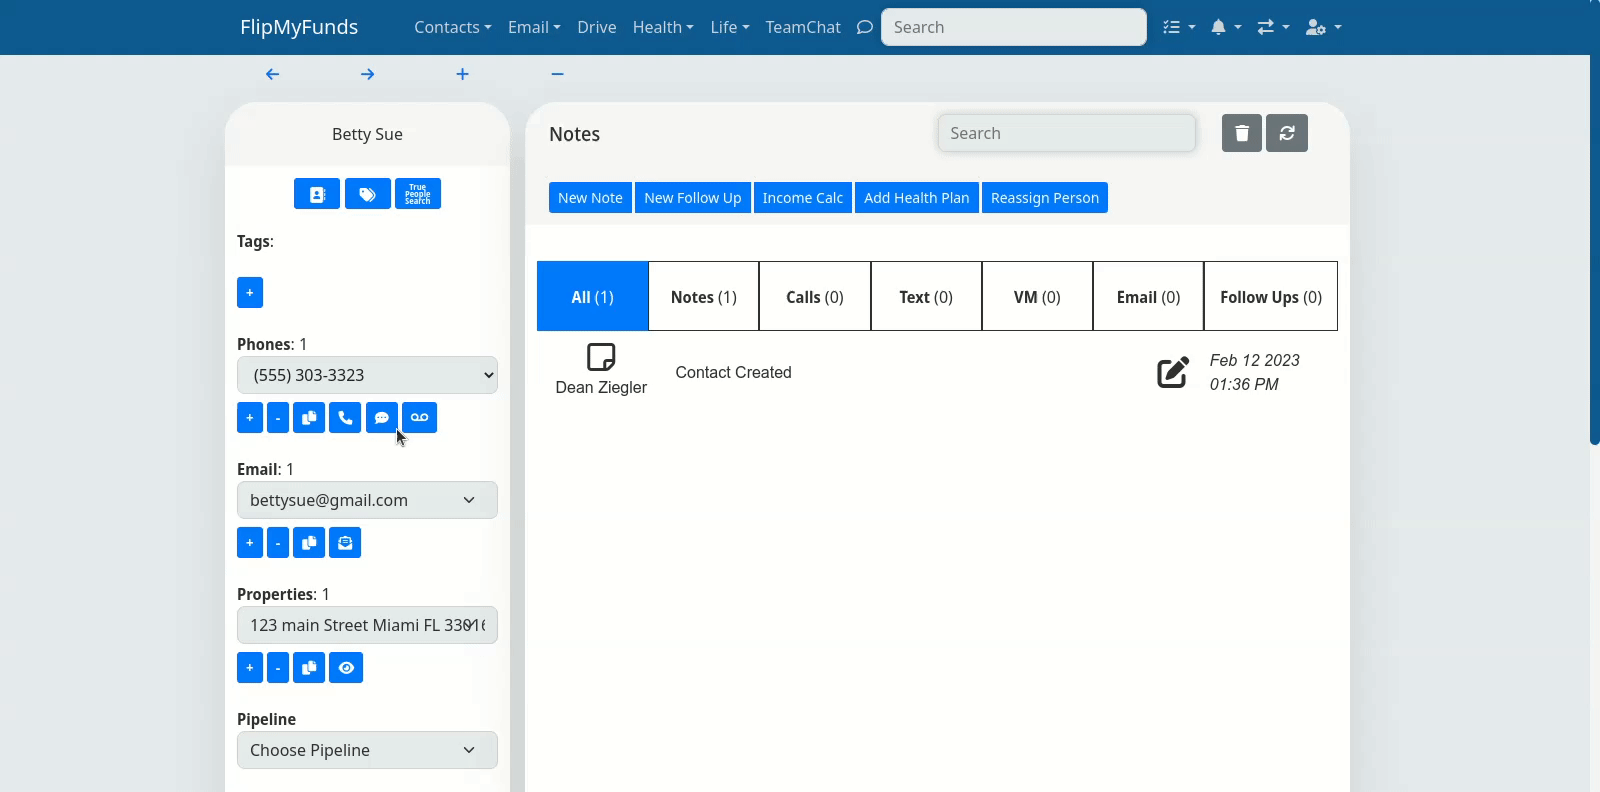Click the send email envelope icon
1600x792 pixels.
pos(345,543)
